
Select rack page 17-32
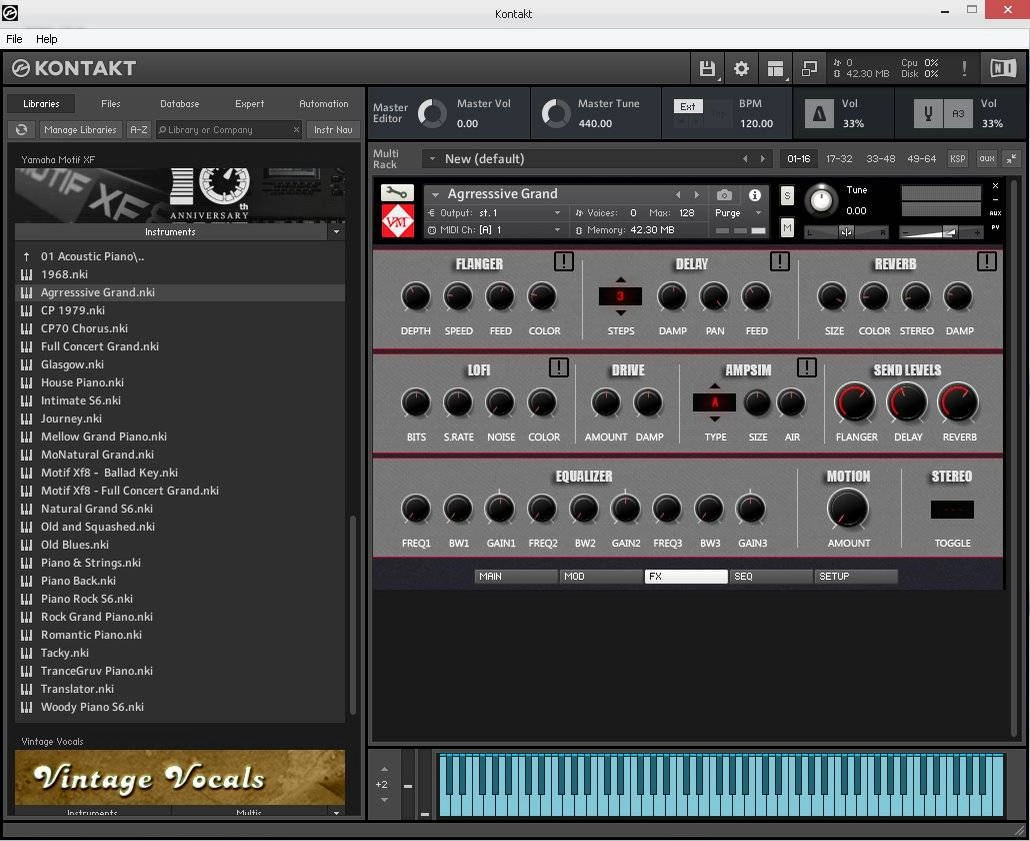coord(839,158)
